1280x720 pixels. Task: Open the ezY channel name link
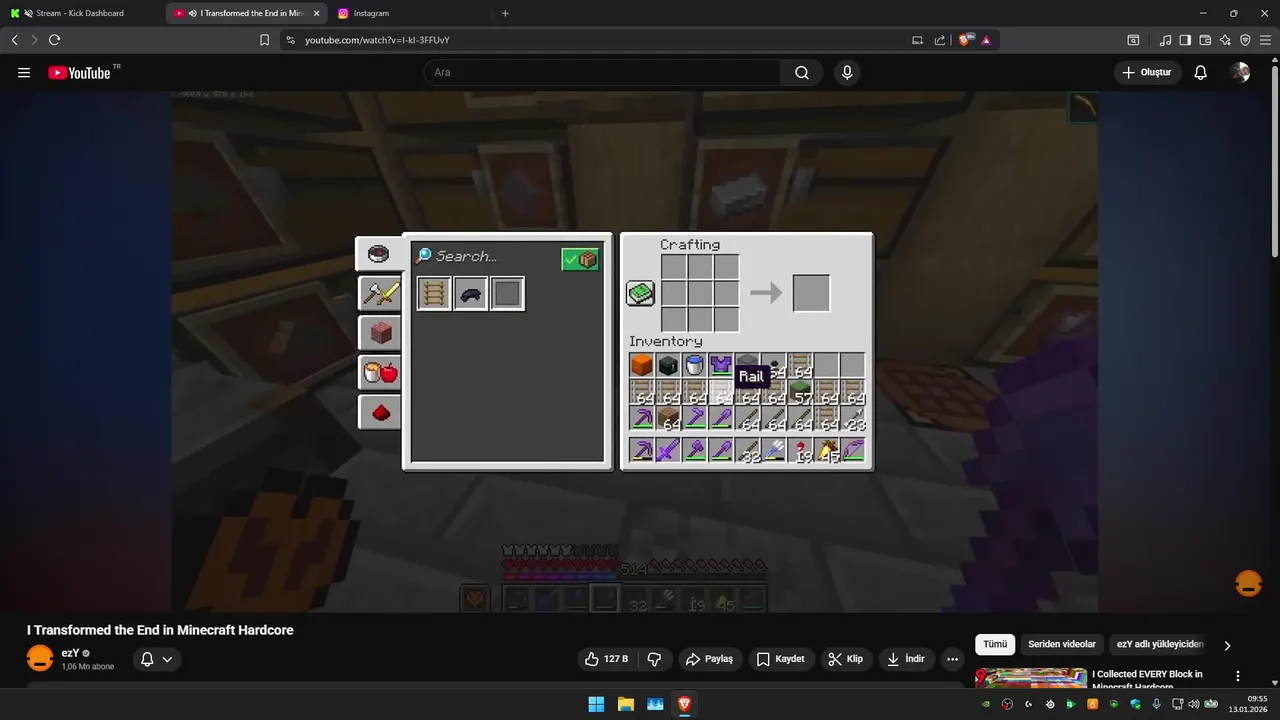point(70,653)
